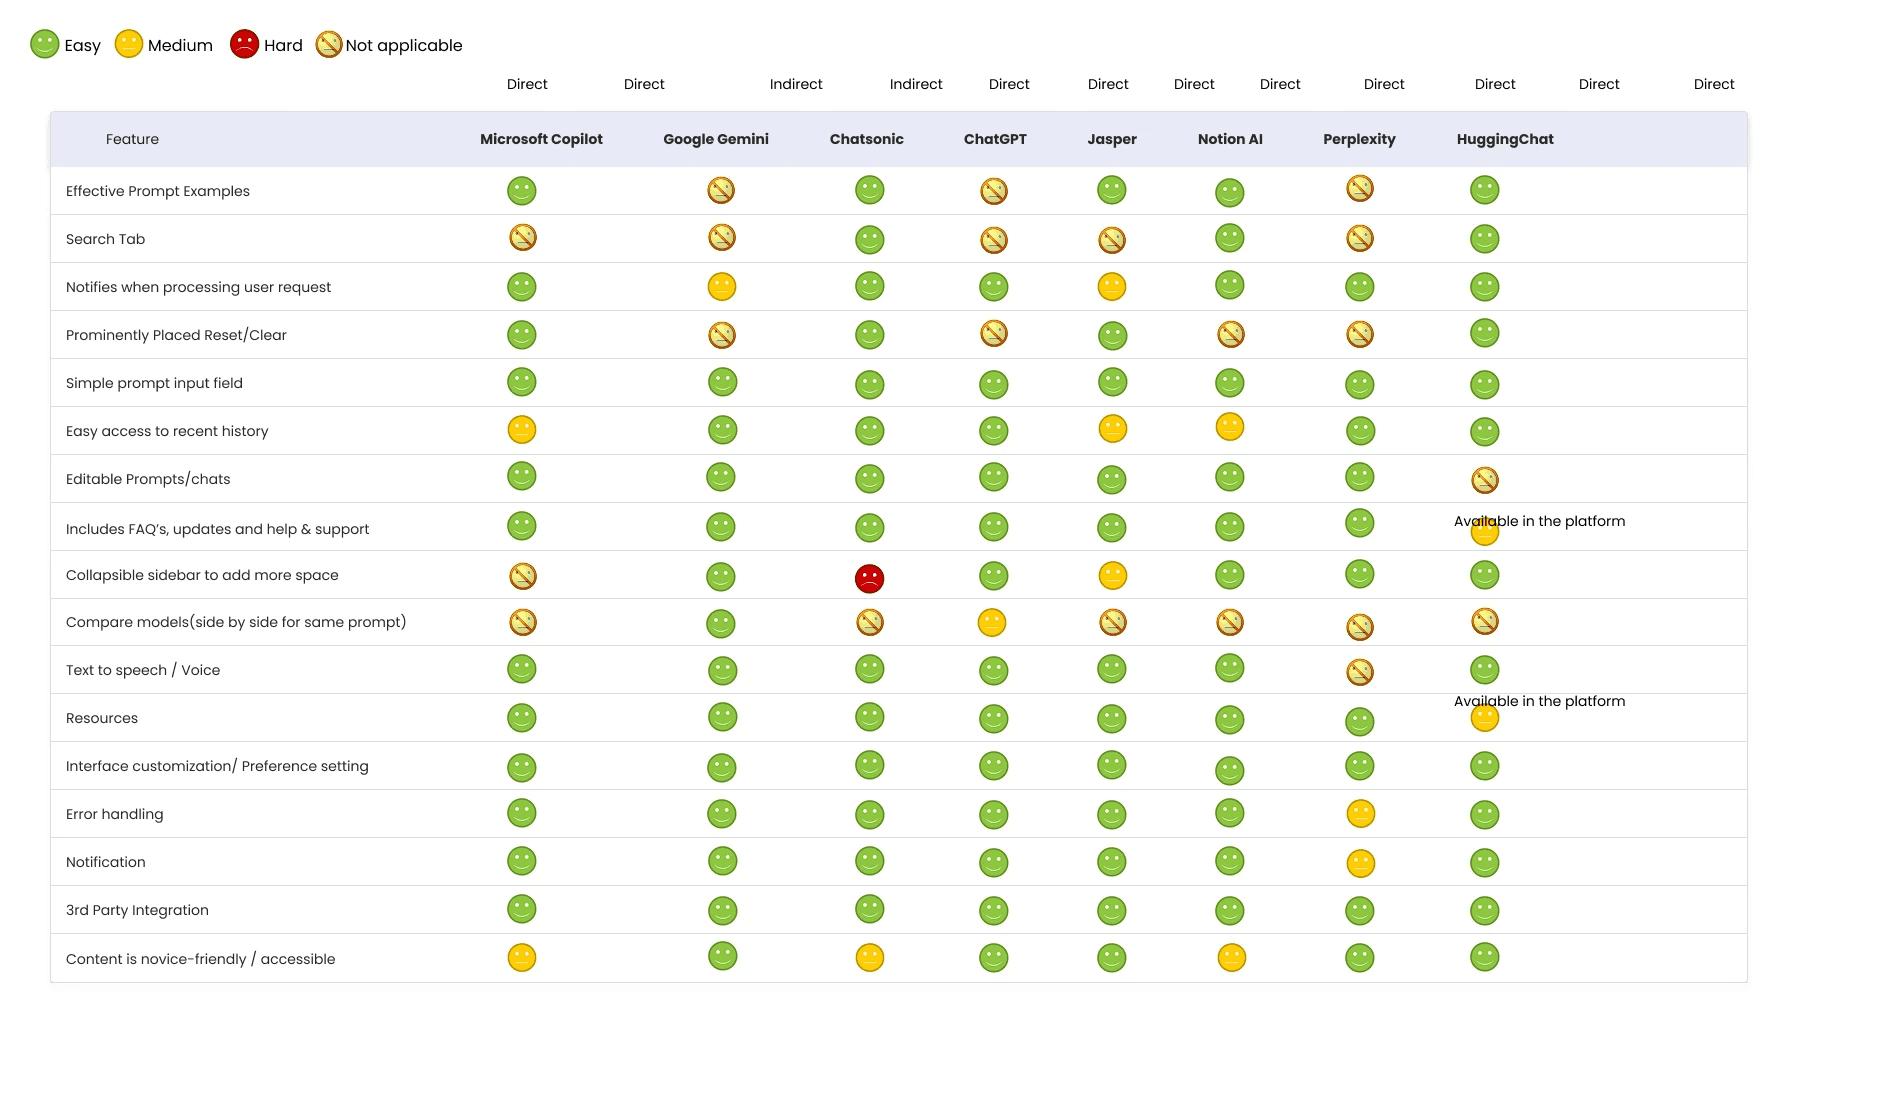The height and width of the screenshot is (1103, 1899).
Task: Click 'Editable Prompts/chats' label
Action: point(148,479)
